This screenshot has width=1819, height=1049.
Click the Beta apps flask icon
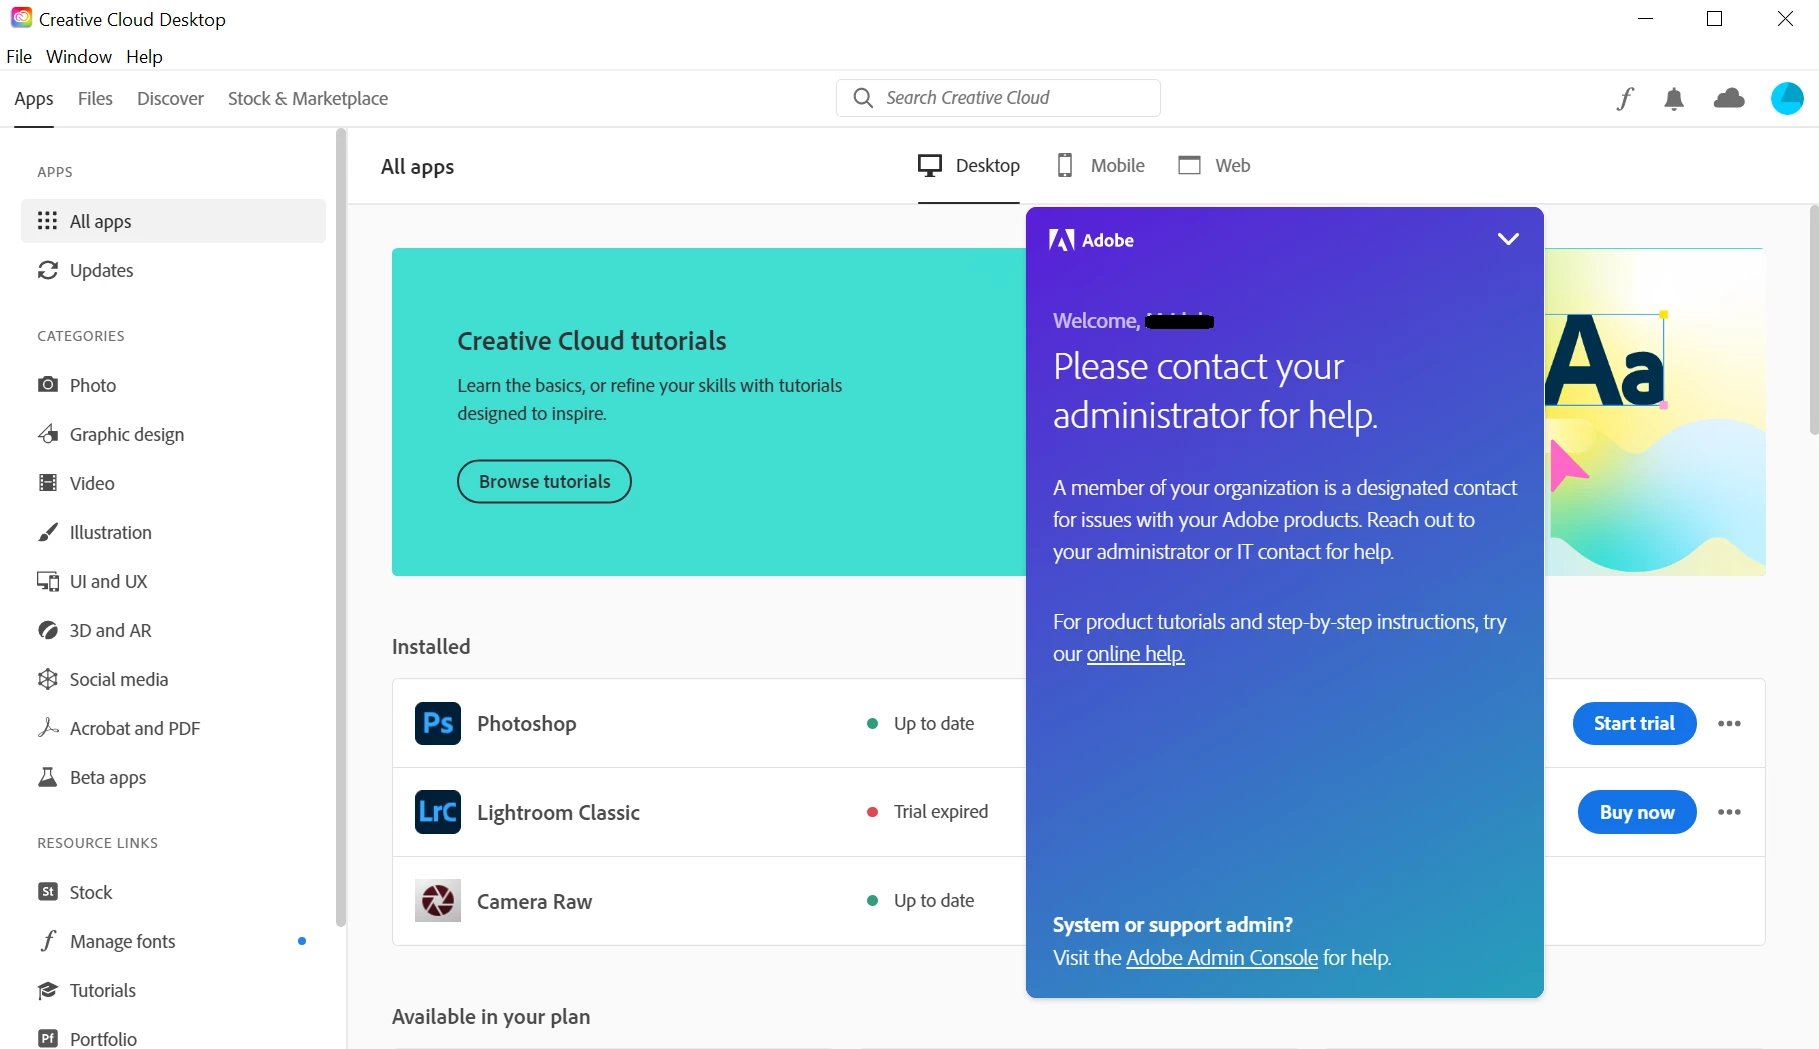(x=47, y=777)
